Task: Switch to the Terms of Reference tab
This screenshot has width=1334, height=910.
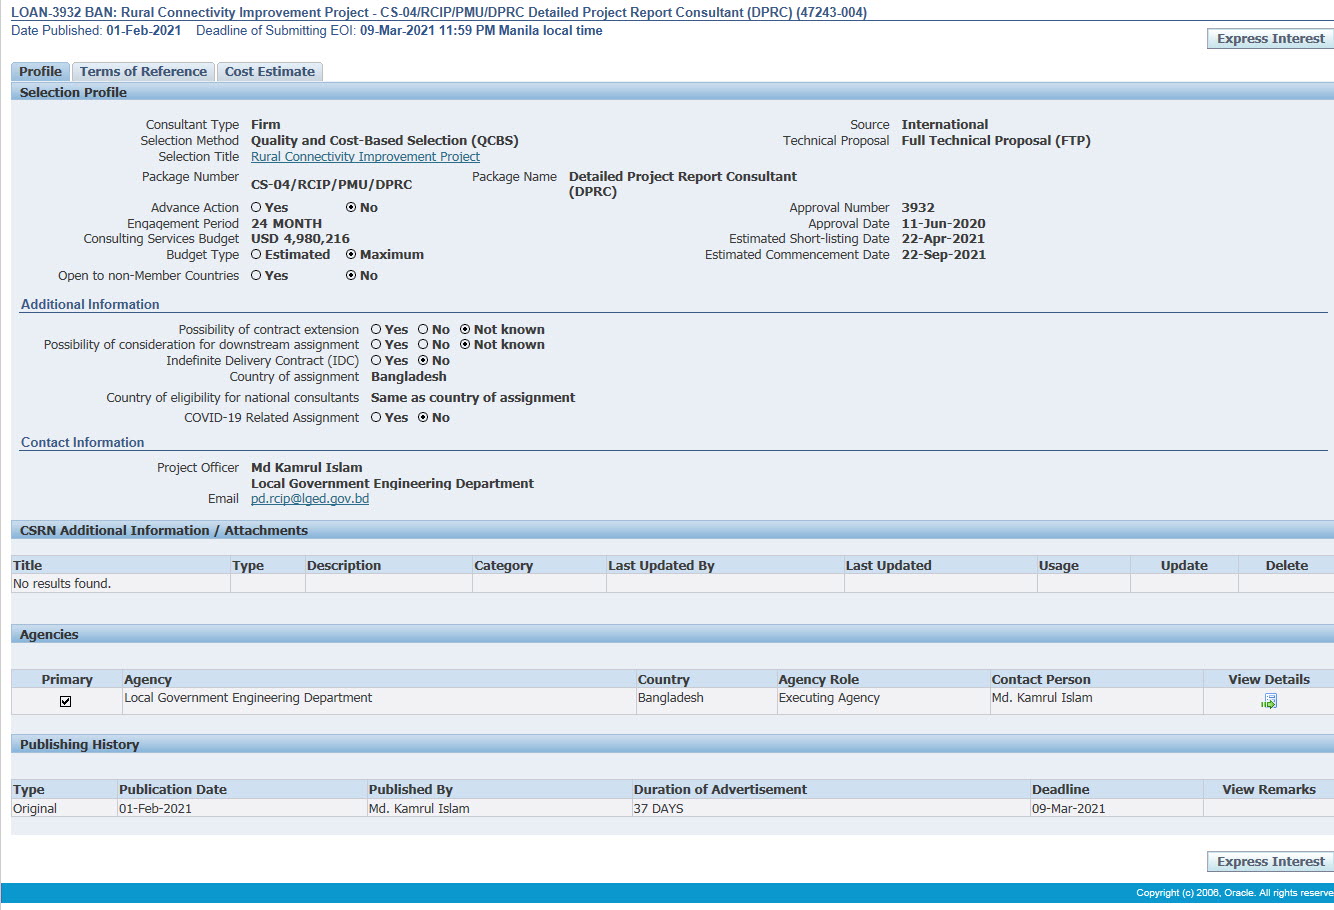Action: (x=143, y=72)
